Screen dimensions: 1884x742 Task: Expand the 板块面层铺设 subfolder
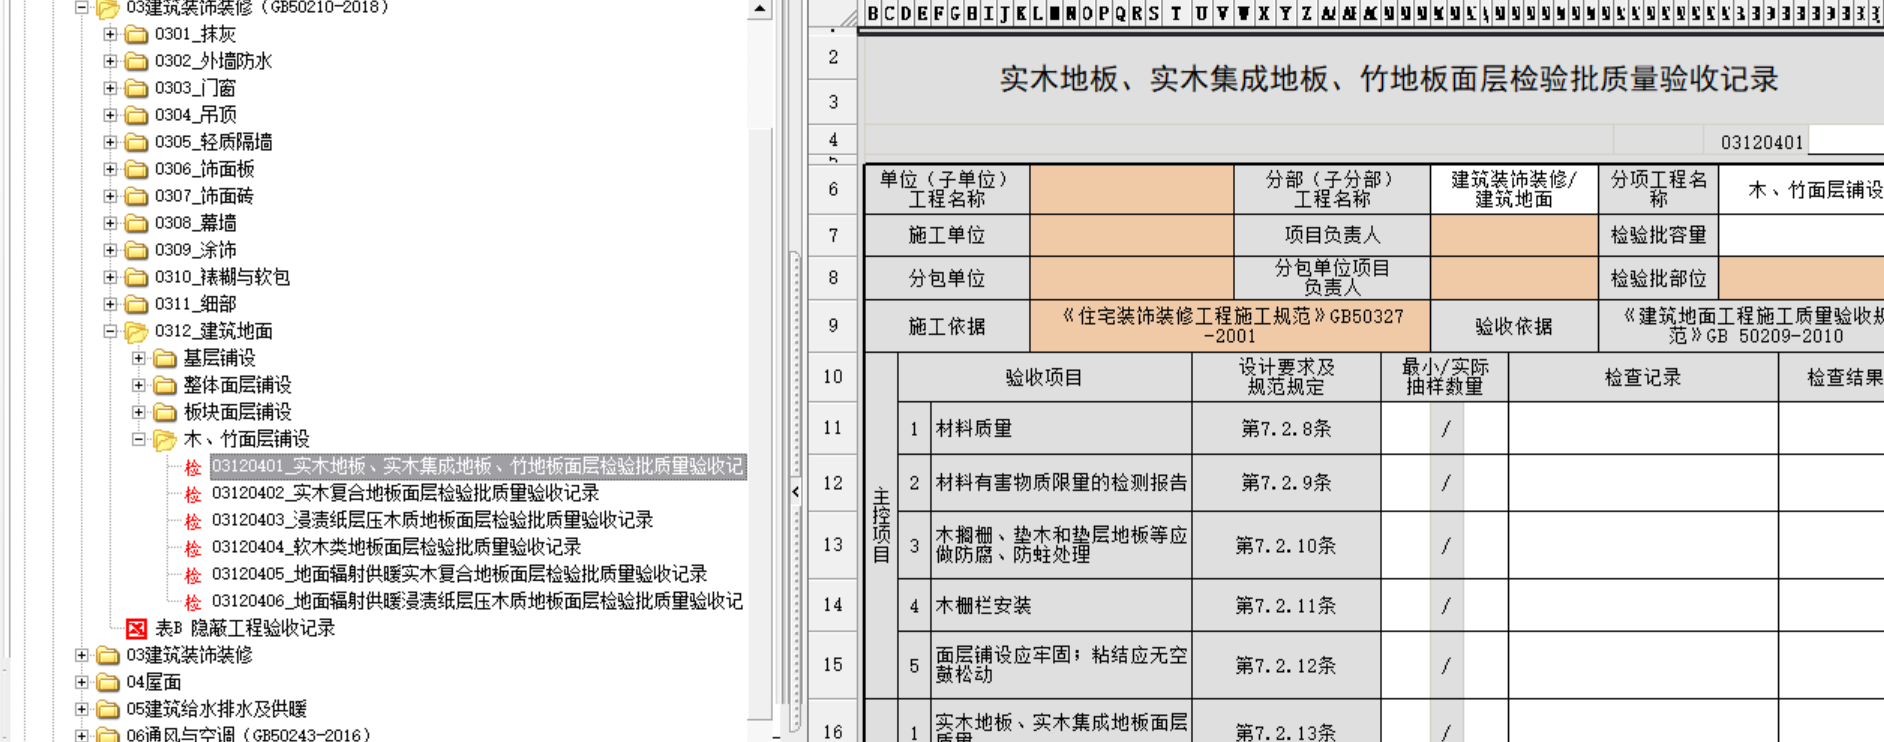point(138,412)
